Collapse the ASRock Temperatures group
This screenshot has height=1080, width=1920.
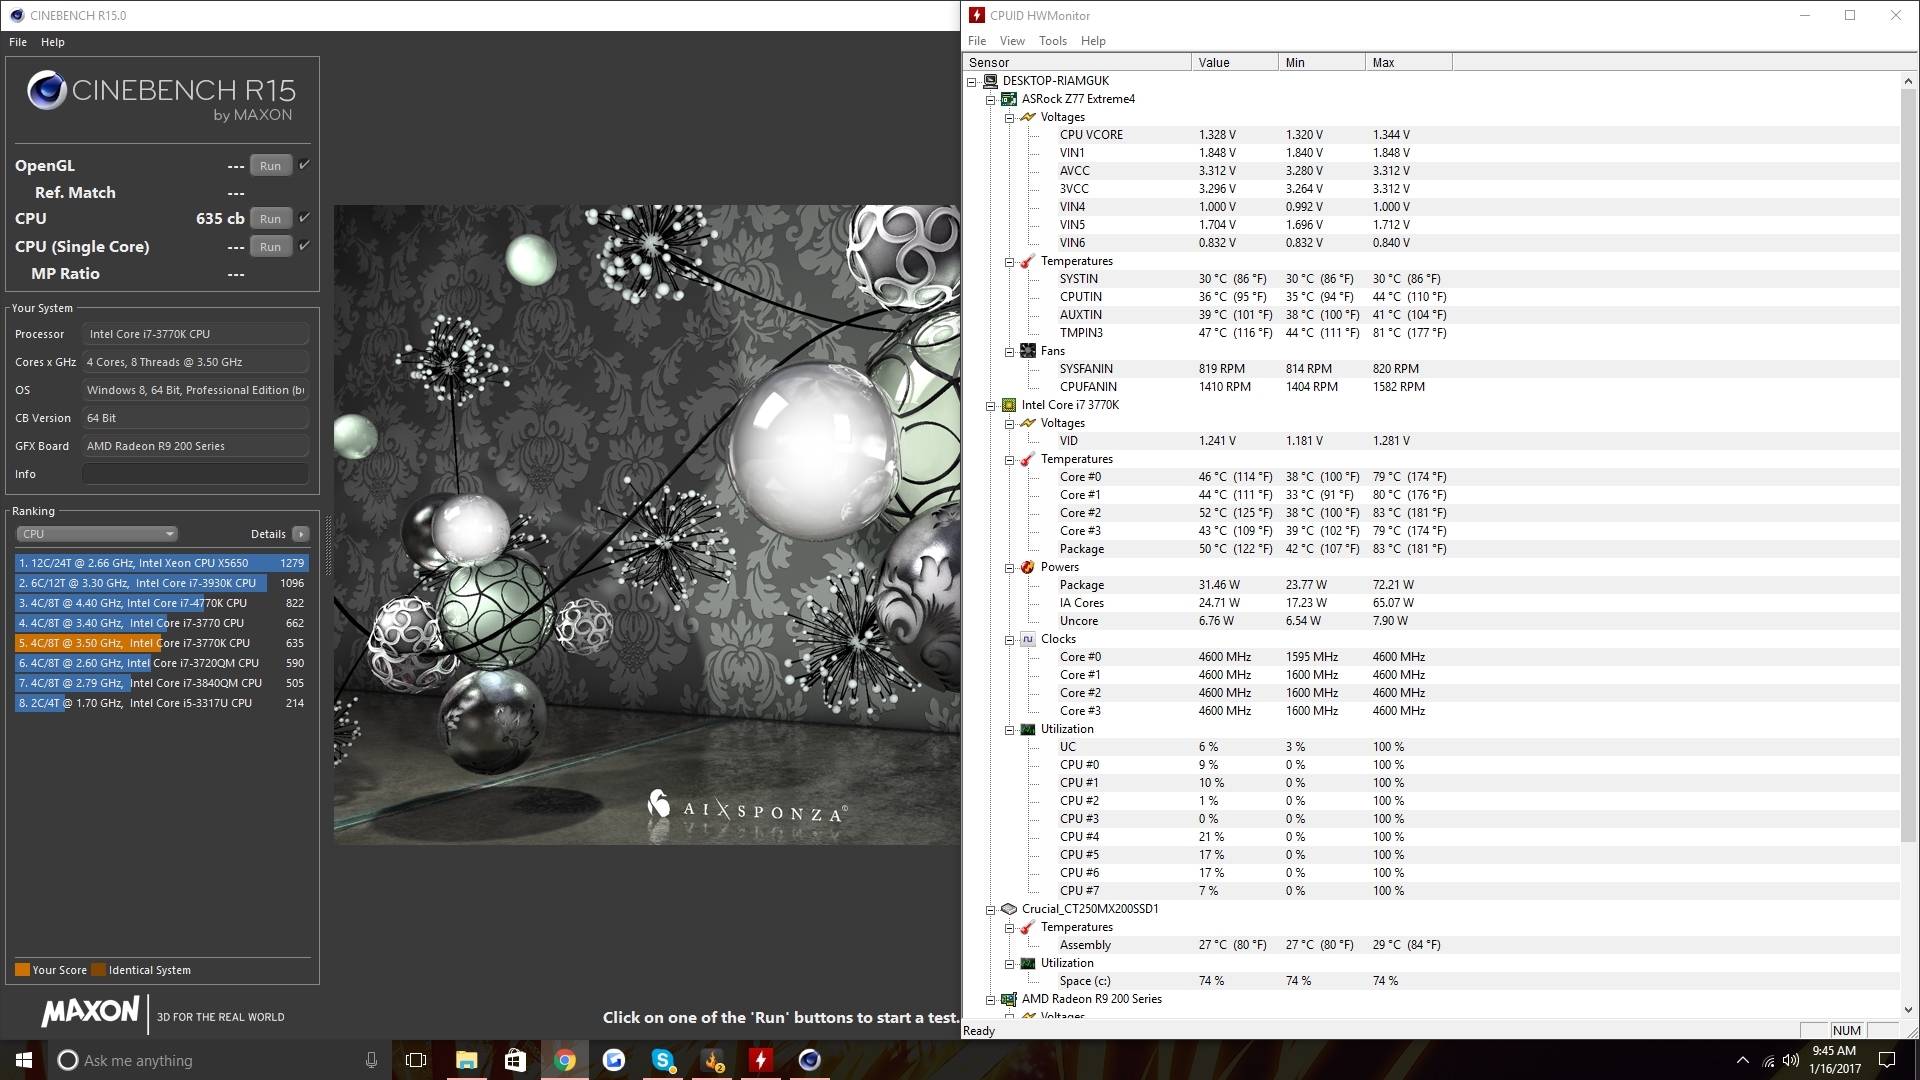[x=1009, y=261]
